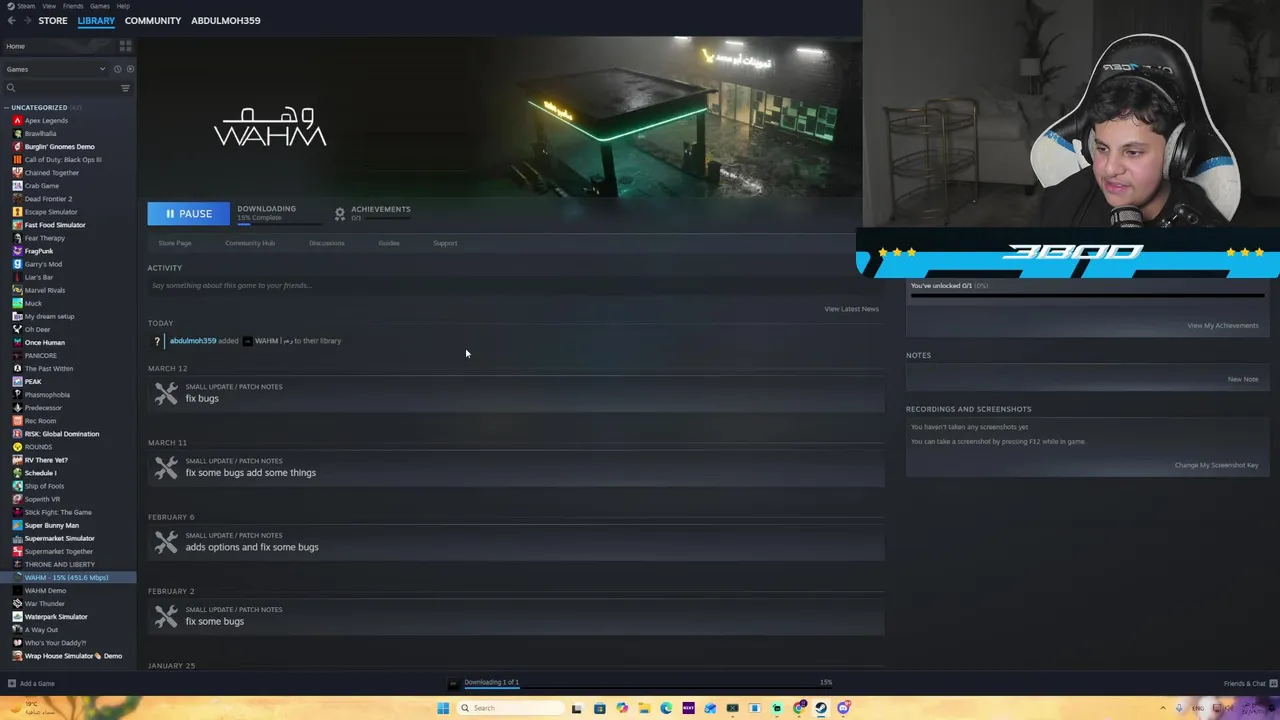The image size is (1280, 720).
Task: Toggle the library grid view icon
Action: 126,46
